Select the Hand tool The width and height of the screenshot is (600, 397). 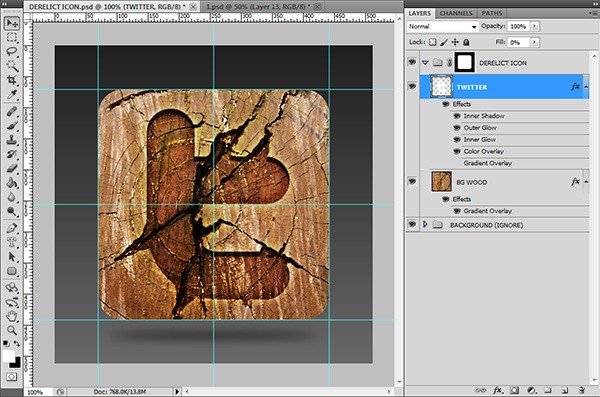12,316
